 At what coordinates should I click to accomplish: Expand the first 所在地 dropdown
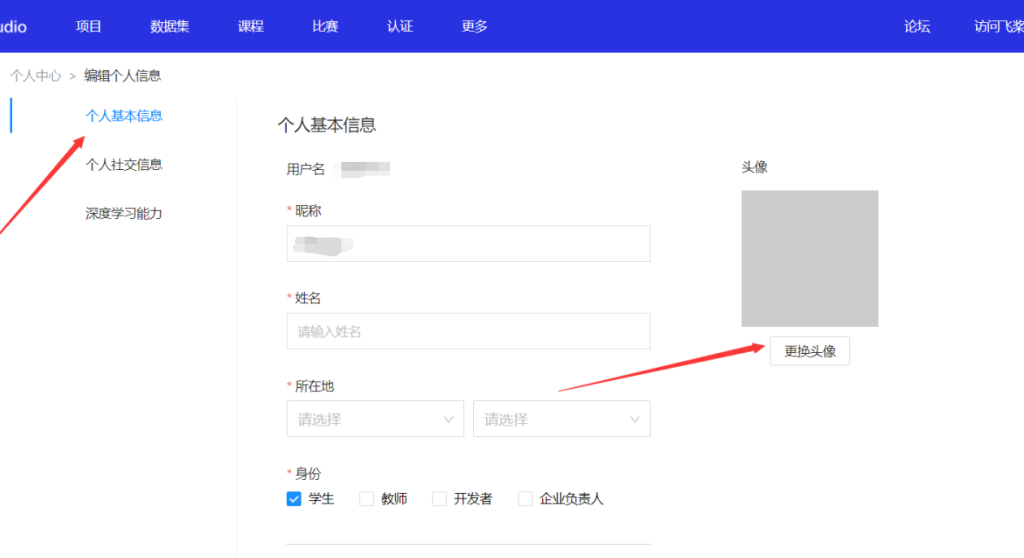pos(375,419)
